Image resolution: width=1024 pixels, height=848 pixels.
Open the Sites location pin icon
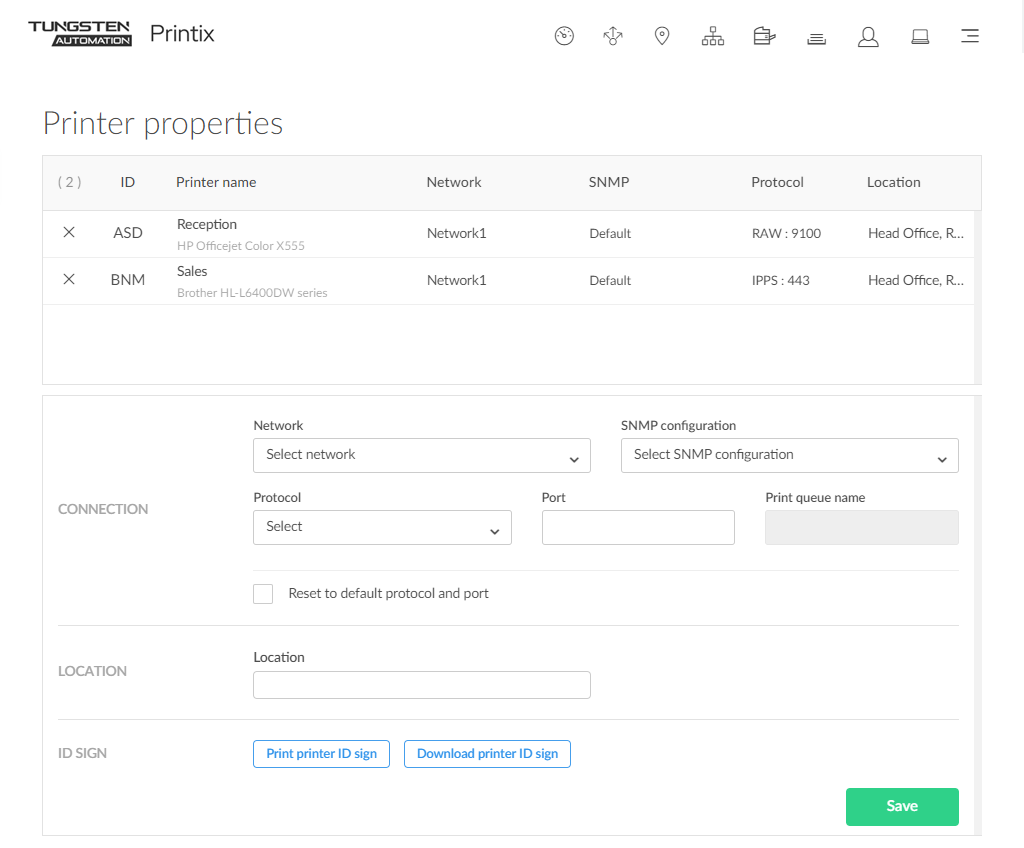click(x=662, y=37)
